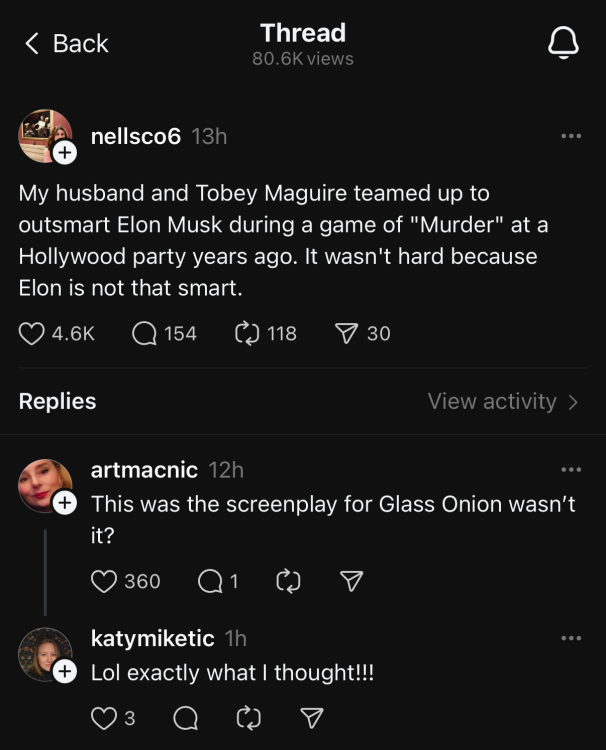Repost the nellsco6 post
The image size is (606, 750).
[247, 333]
